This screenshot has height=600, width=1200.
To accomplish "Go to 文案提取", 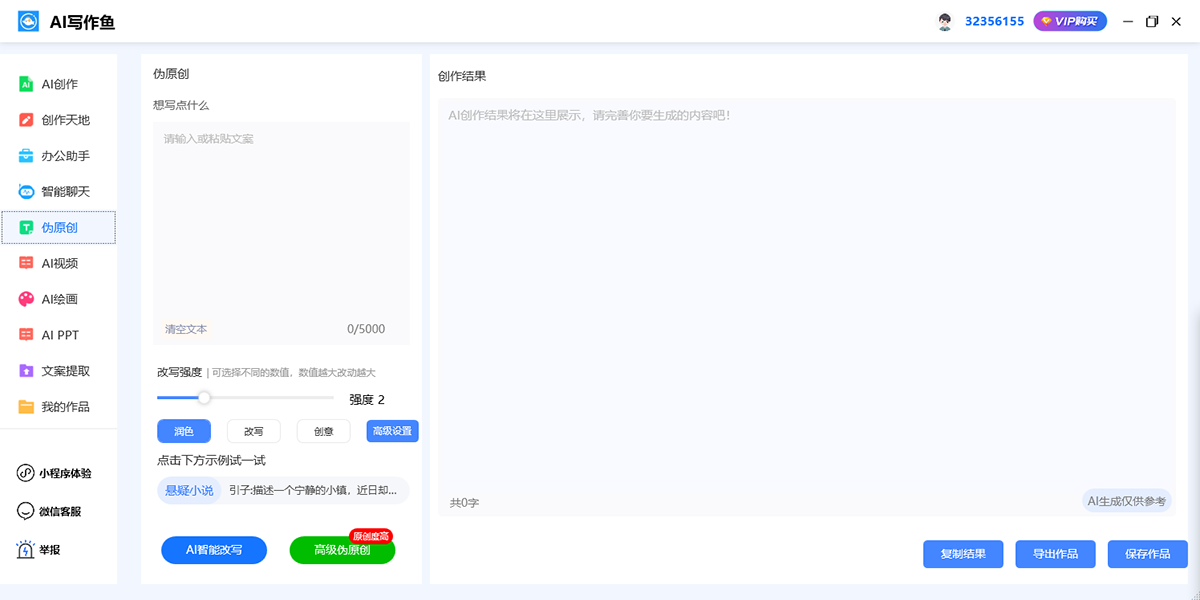I will (59, 371).
